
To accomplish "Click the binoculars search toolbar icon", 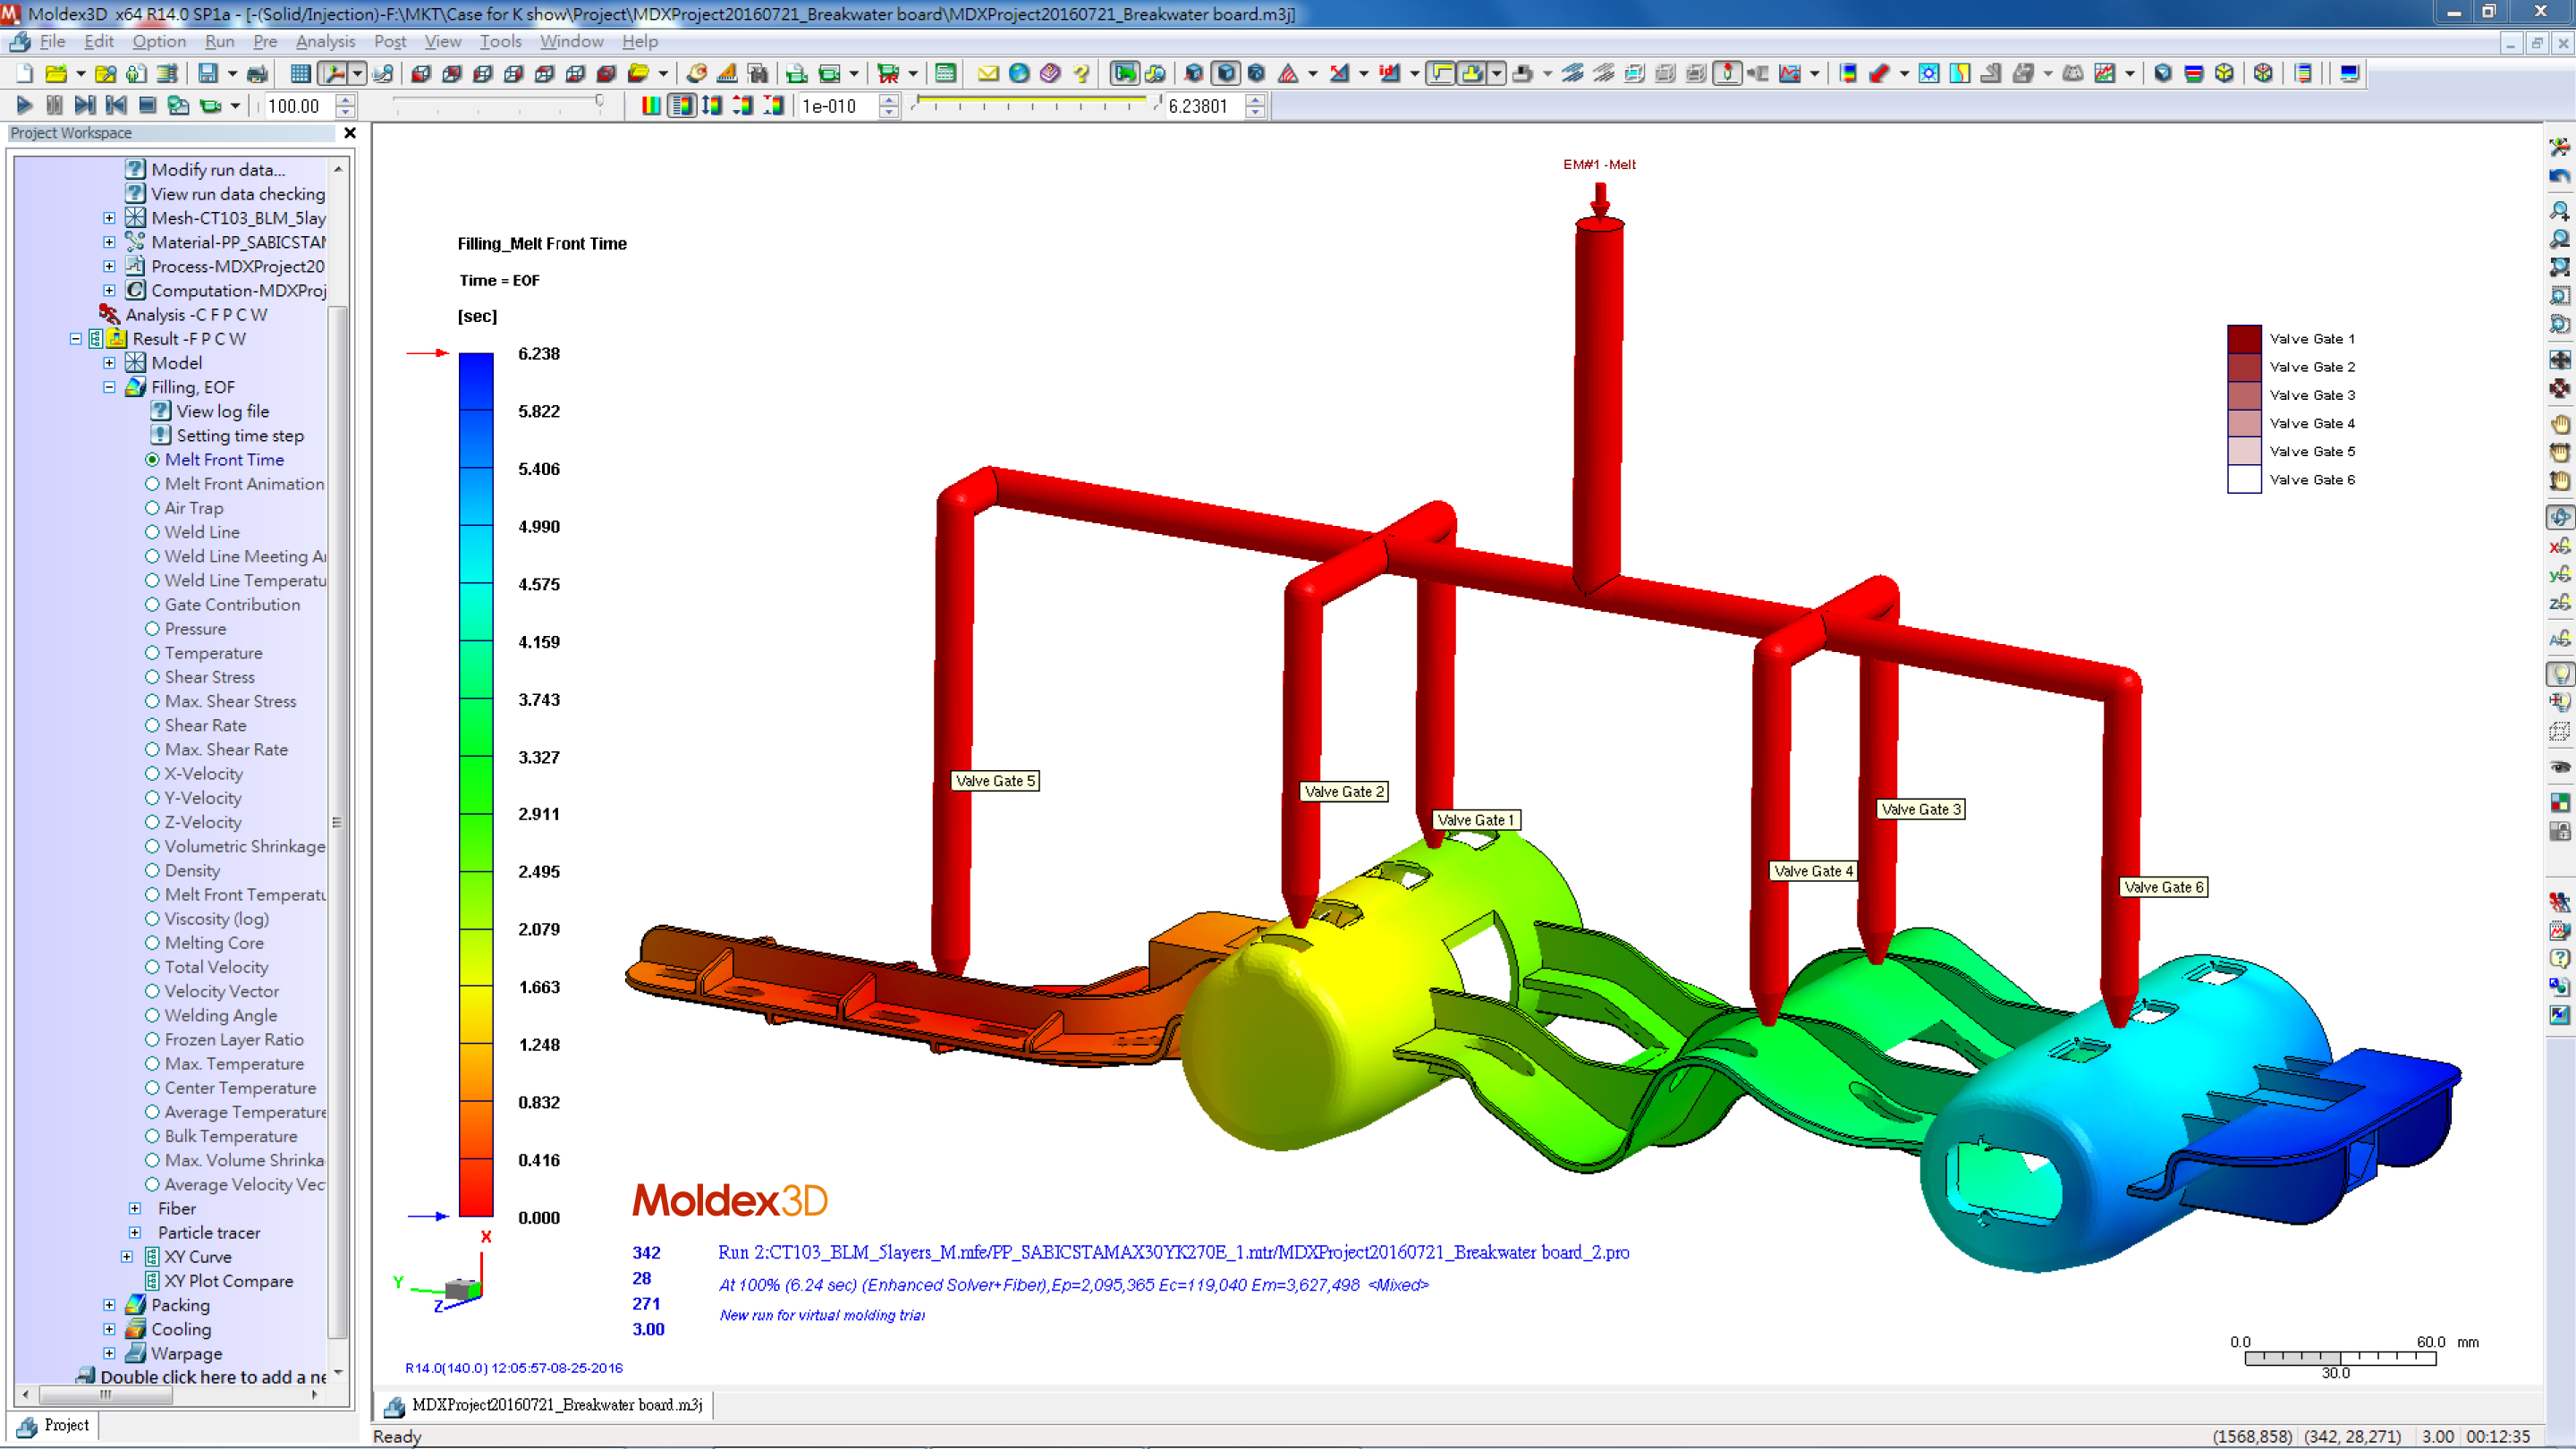I will pos(757,73).
